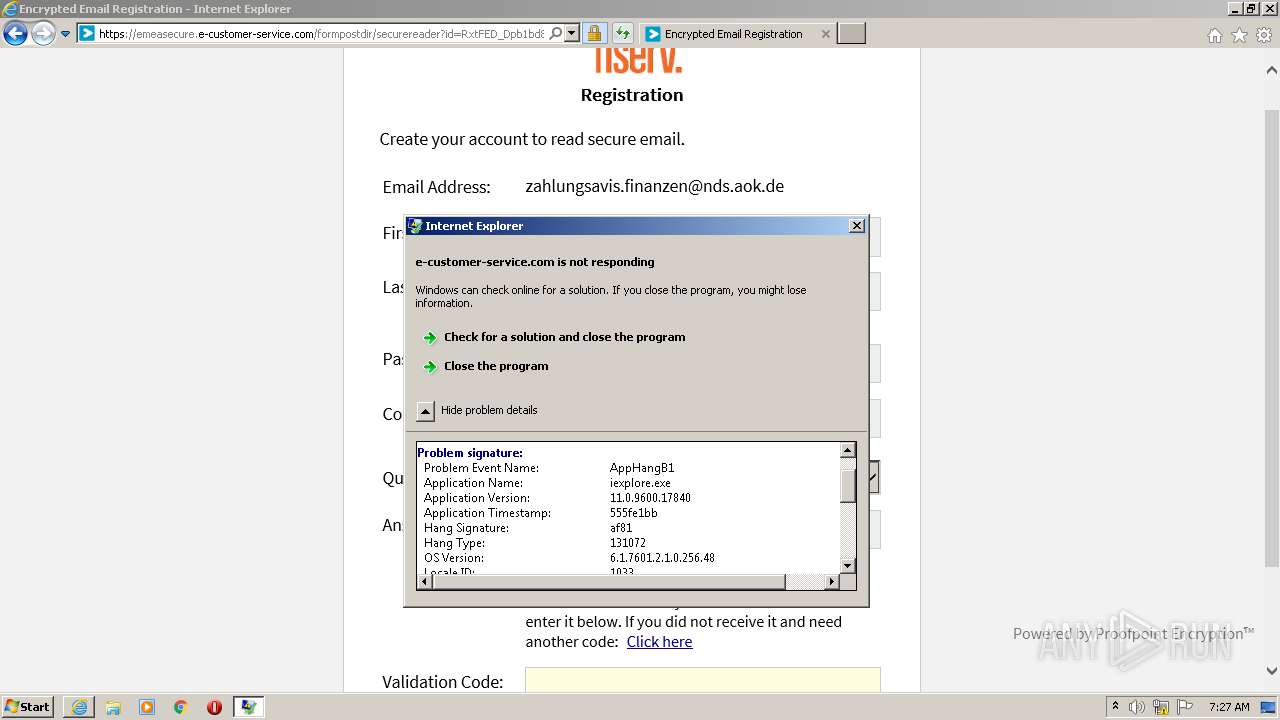Click the search magnifier in address bar

(556, 33)
